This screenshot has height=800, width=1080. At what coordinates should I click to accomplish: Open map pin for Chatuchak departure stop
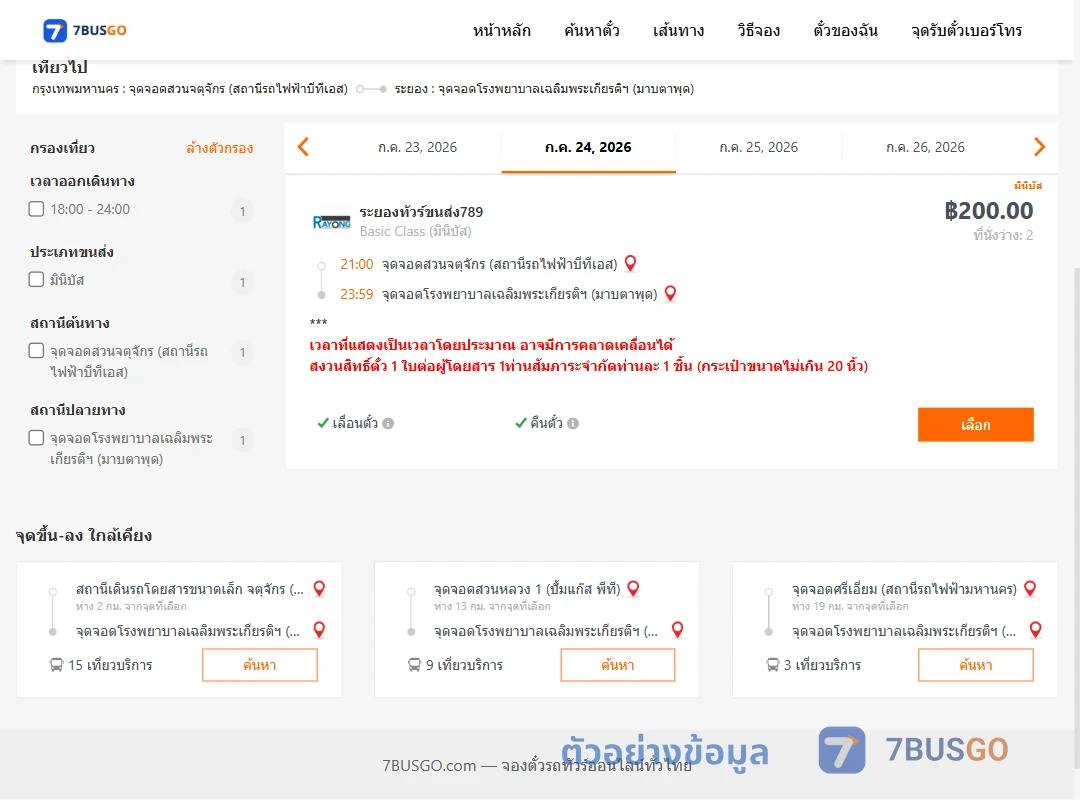tap(630, 263)
